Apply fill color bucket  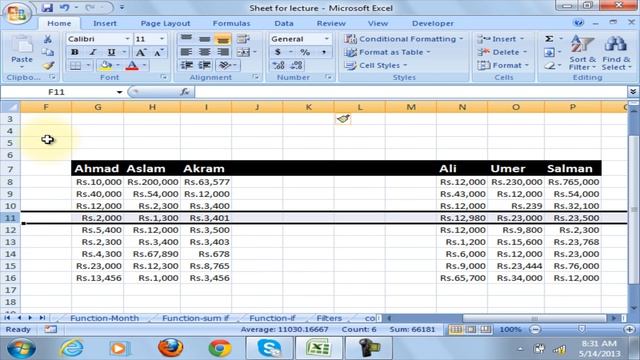106,65
